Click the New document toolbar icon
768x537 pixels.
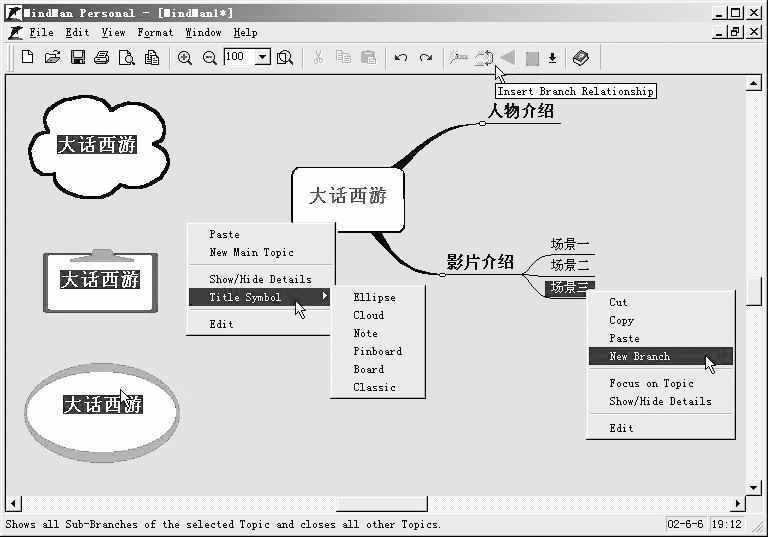(x=27, y=58)
